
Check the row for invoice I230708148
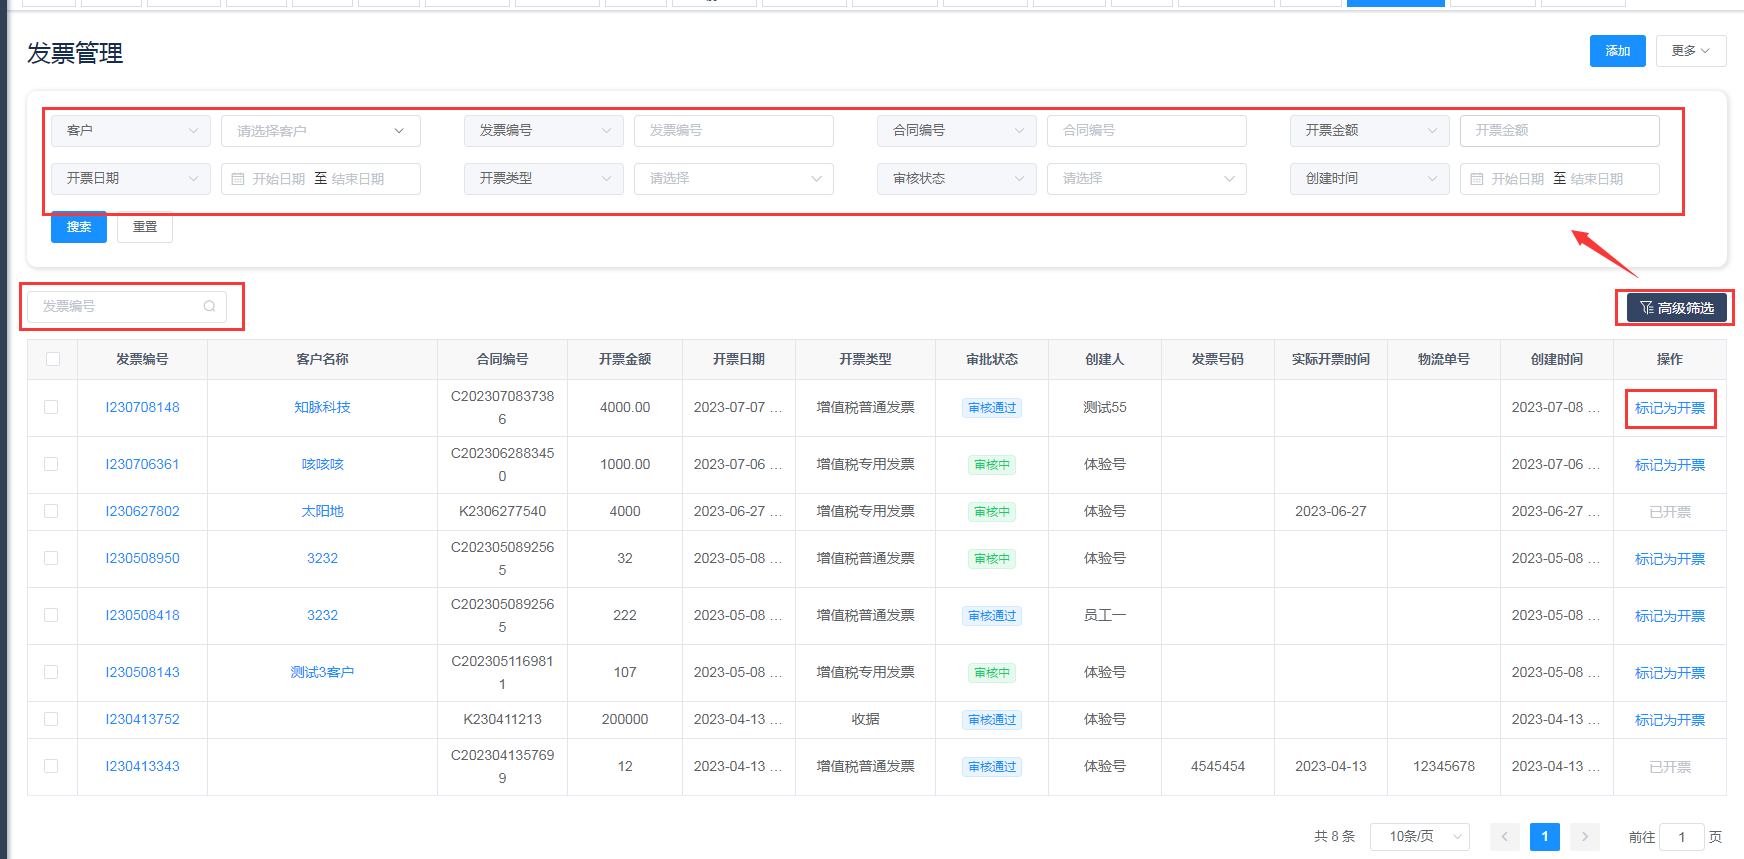(x=51, y=407)
